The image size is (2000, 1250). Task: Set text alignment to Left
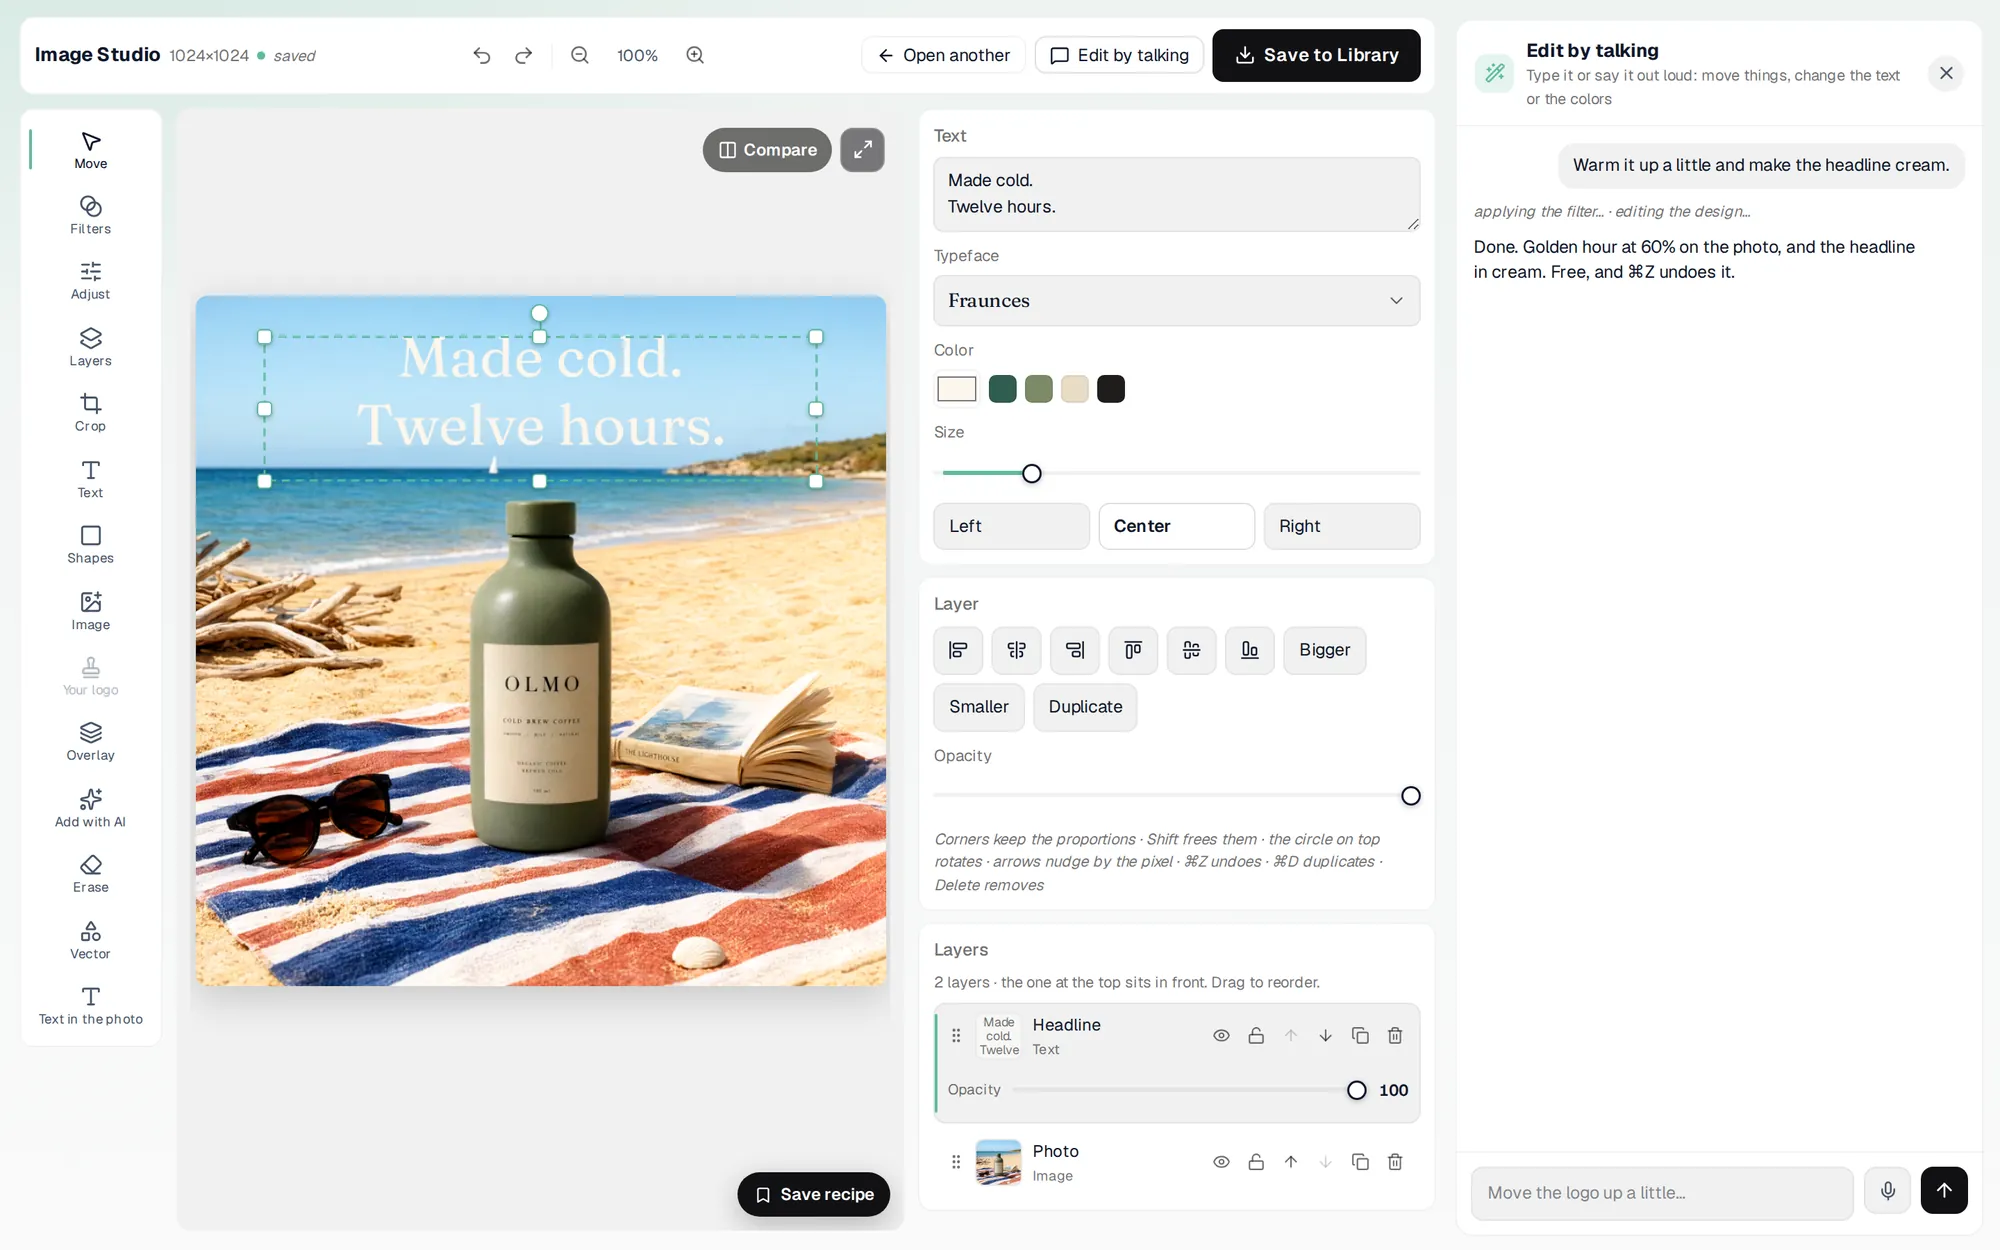click(1011, 526)
